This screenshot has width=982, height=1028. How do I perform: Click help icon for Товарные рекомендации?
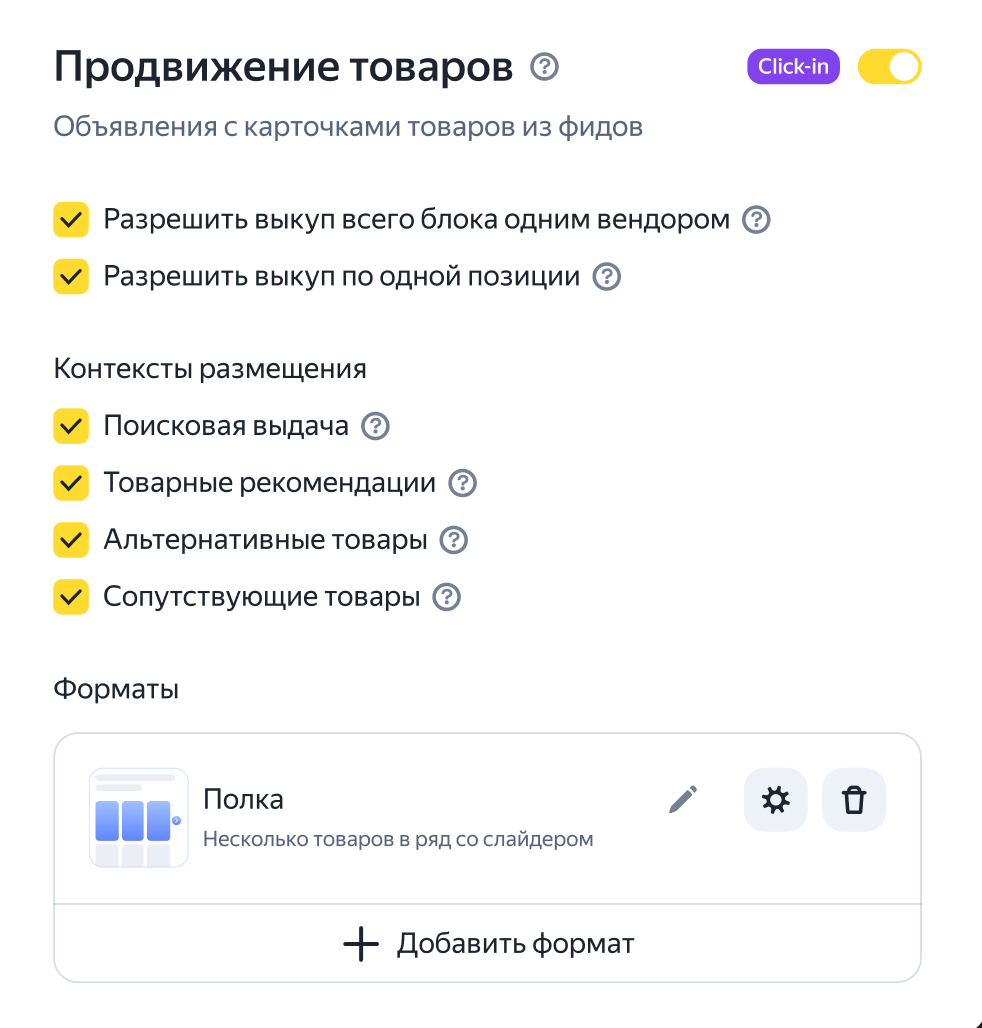[x=462, y=483]
